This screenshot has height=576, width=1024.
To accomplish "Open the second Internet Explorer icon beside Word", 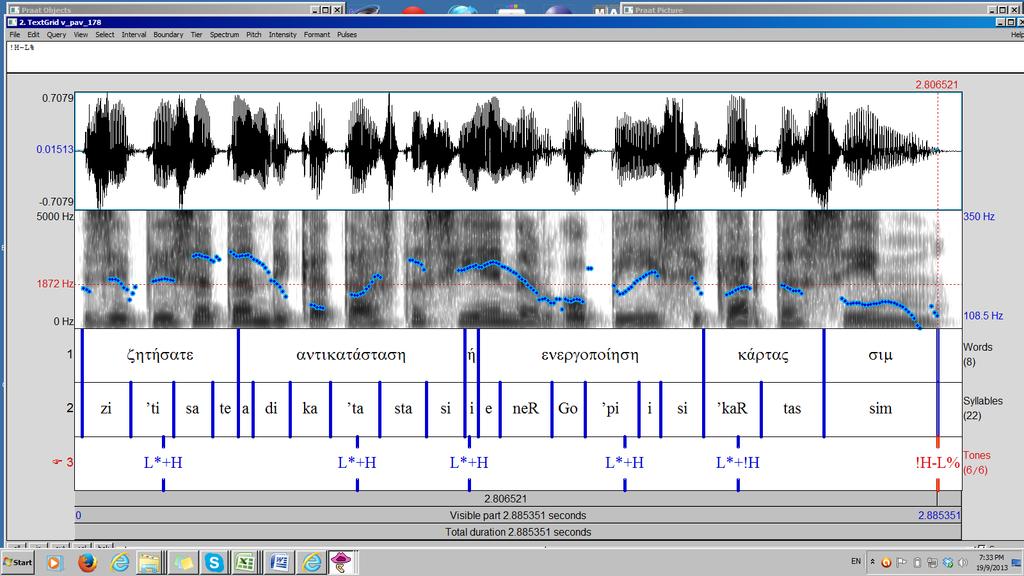I will pyautogui.click(x=312, y=562).
